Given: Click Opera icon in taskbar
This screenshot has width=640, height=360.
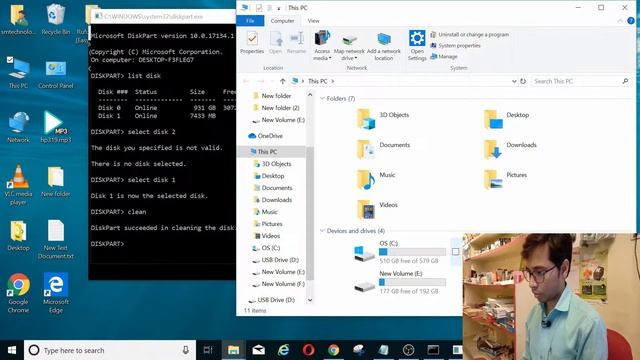Looking at the screenshot, I should point(309,350).
